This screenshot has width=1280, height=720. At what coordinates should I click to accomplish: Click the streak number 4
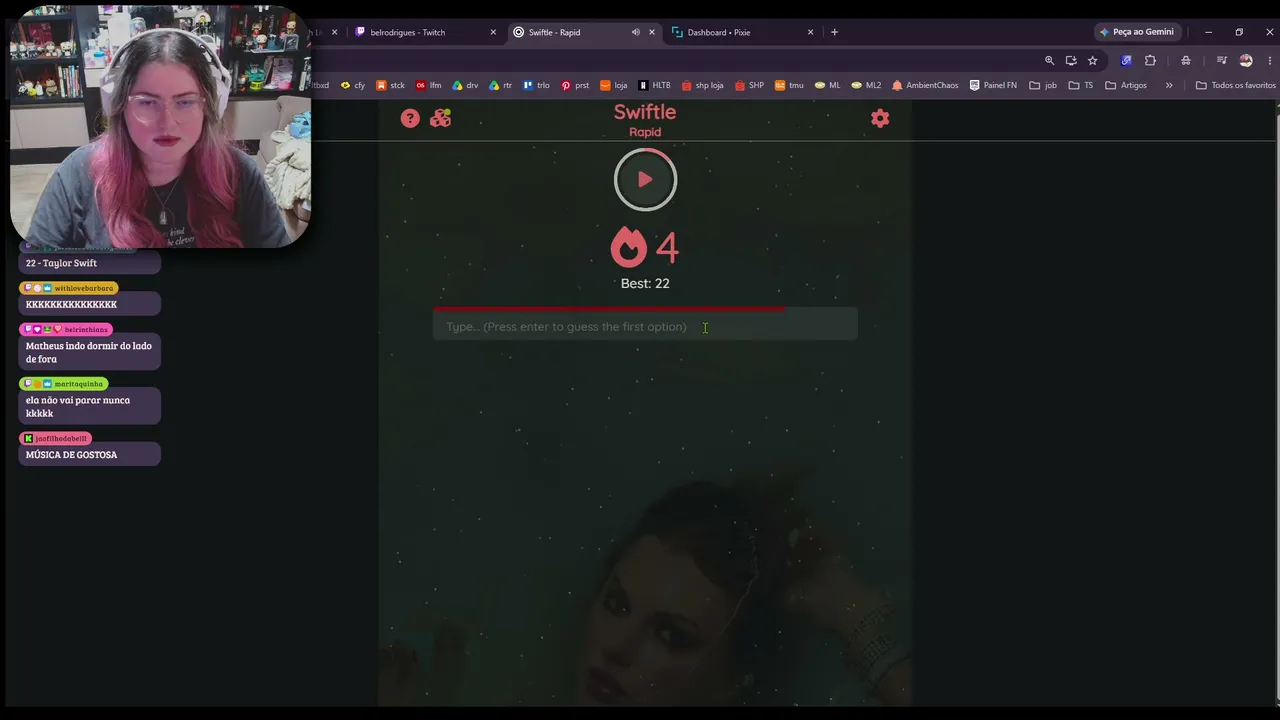click(x=667, y=248)
